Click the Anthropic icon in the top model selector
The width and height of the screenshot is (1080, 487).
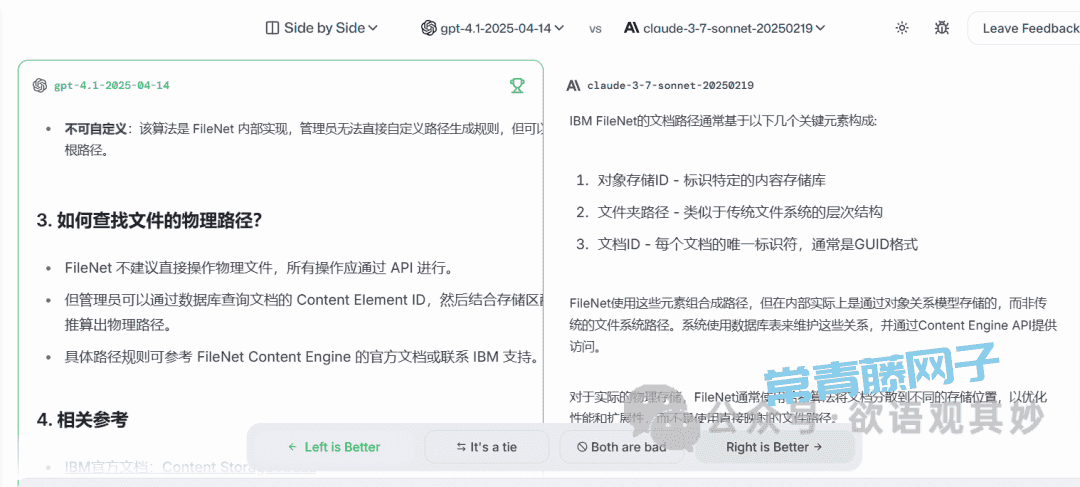click(631, 28)
